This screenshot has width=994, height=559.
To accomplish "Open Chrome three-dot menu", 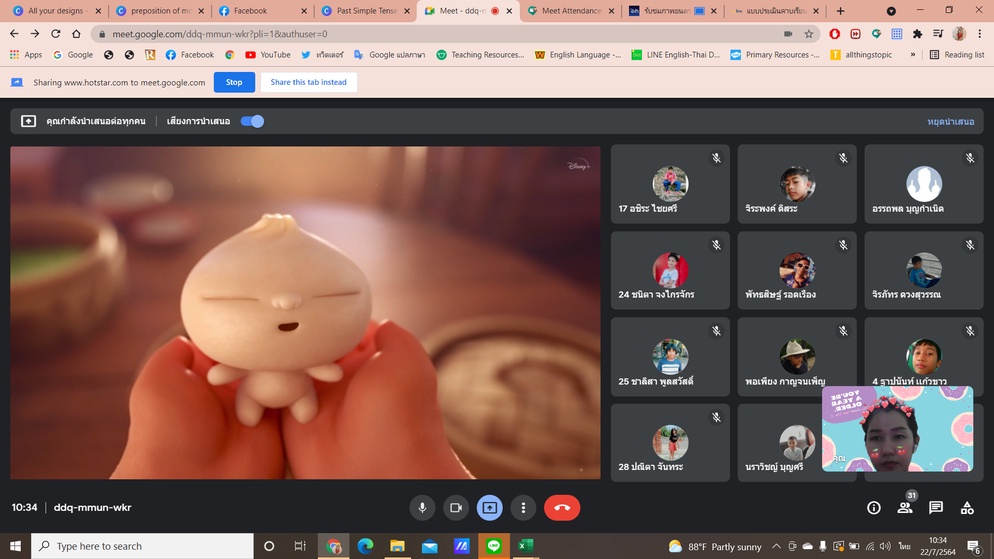I will (x=979, y=34).
